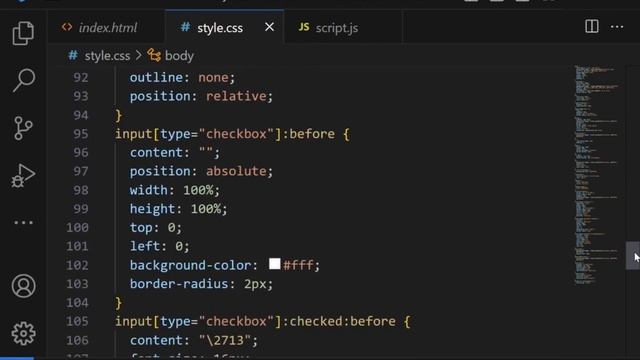Click style.css in the breadcrumb
640x360 pixels.
pyautogui.click(x=107, y=56)
